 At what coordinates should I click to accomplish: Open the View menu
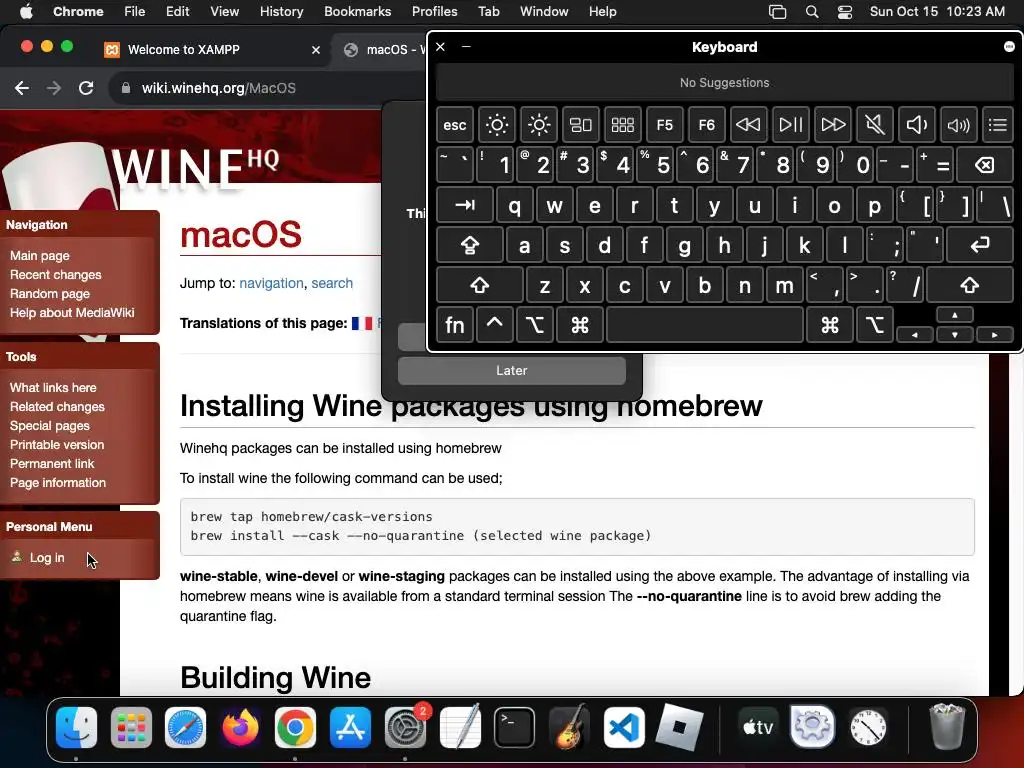[x=225, y=11]
